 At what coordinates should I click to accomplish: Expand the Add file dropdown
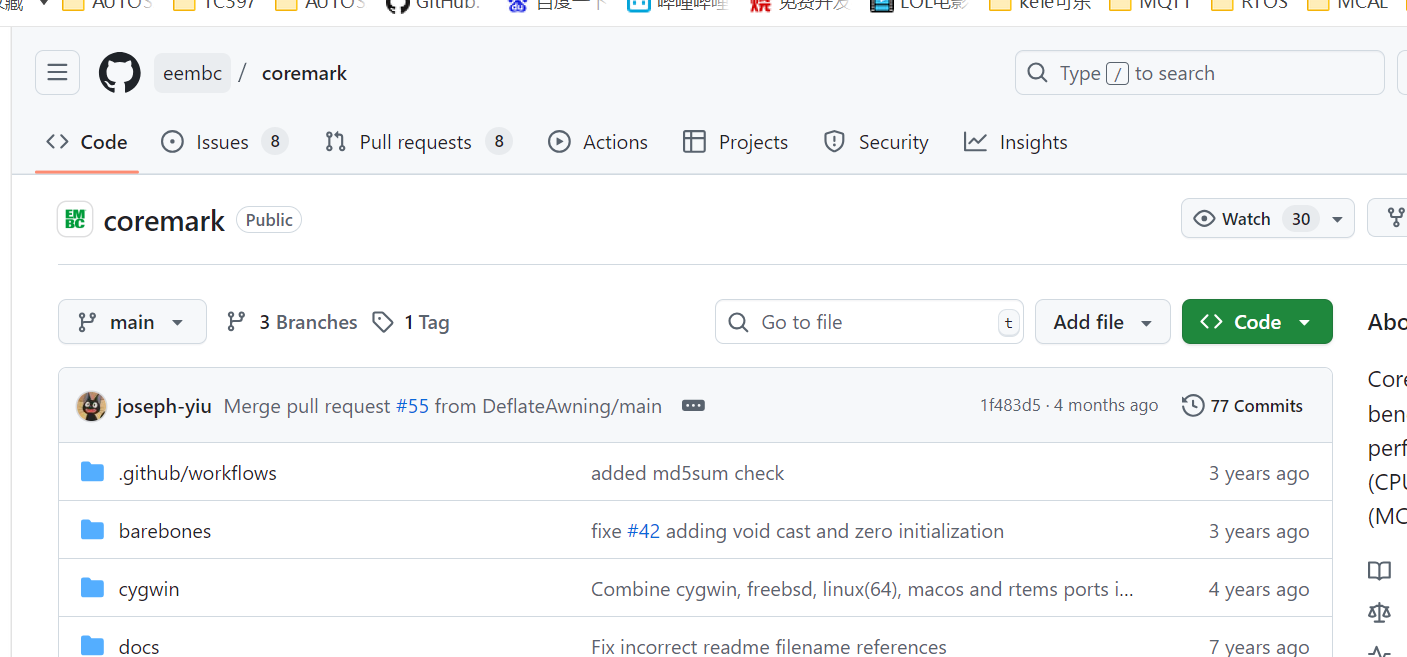(1102, 322)
